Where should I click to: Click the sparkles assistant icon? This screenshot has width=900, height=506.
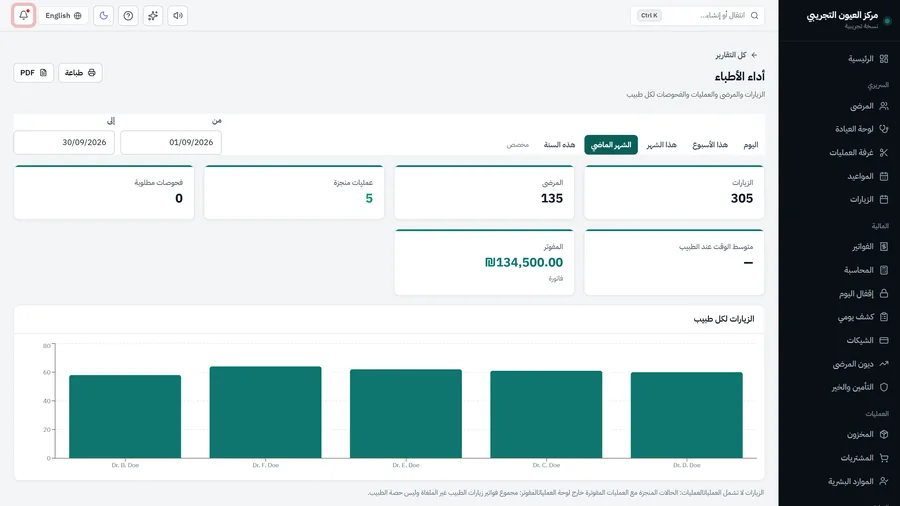[x=153, y=15]
